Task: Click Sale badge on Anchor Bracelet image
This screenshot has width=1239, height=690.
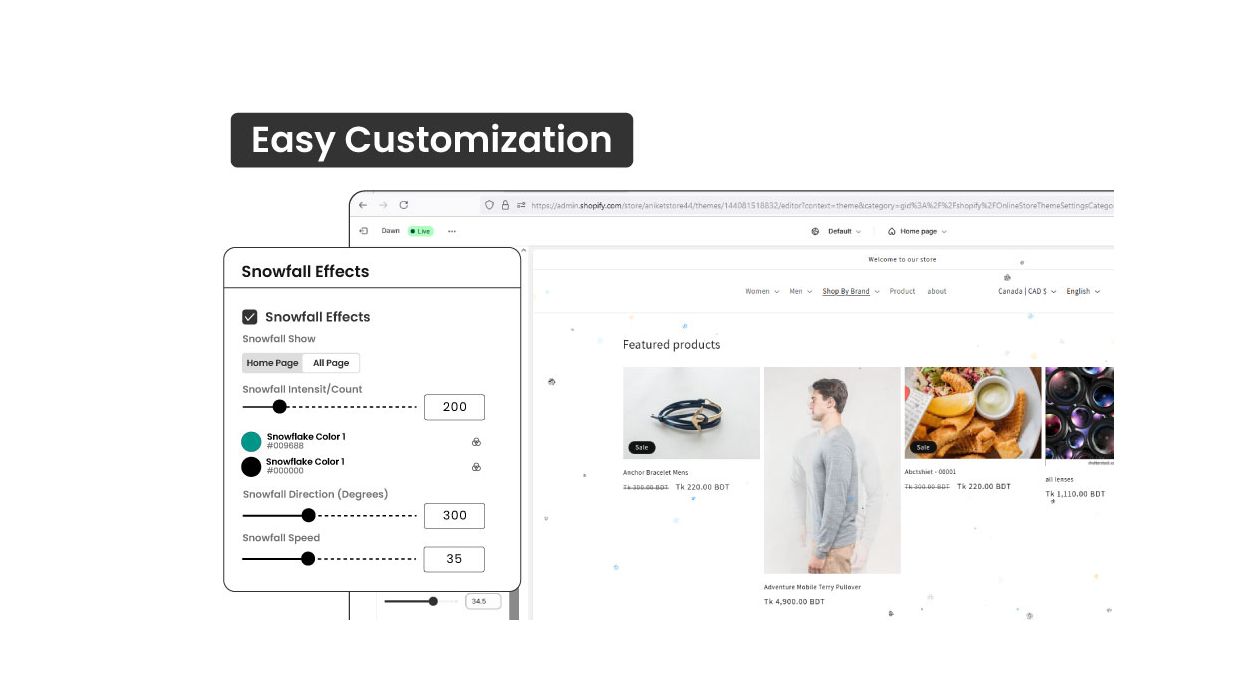Action: click(x=641, y=447)
